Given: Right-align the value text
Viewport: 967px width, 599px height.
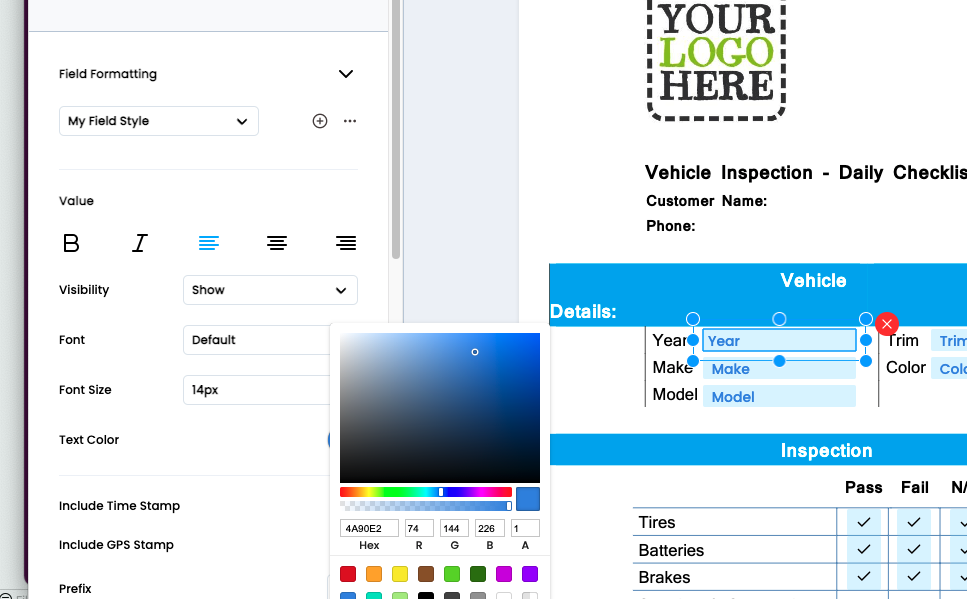Looking at the screenshot, I should coord(346,243).
